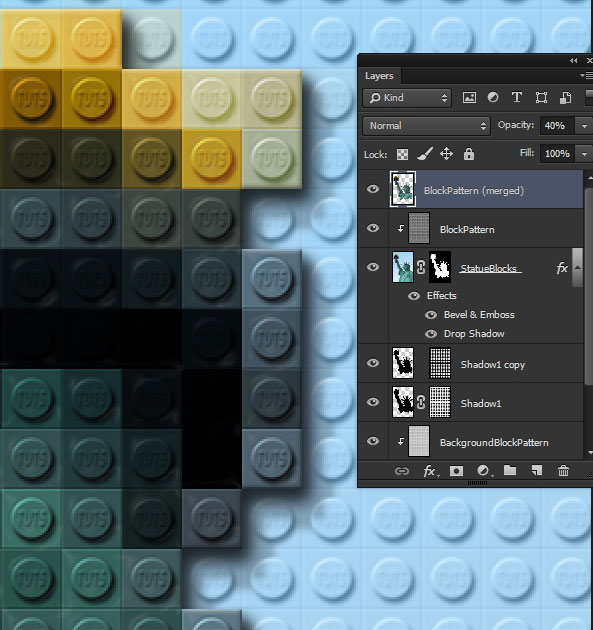Click Shadow1 copy mask thumbnail
The image size is (593, 630).
(440, 363)
